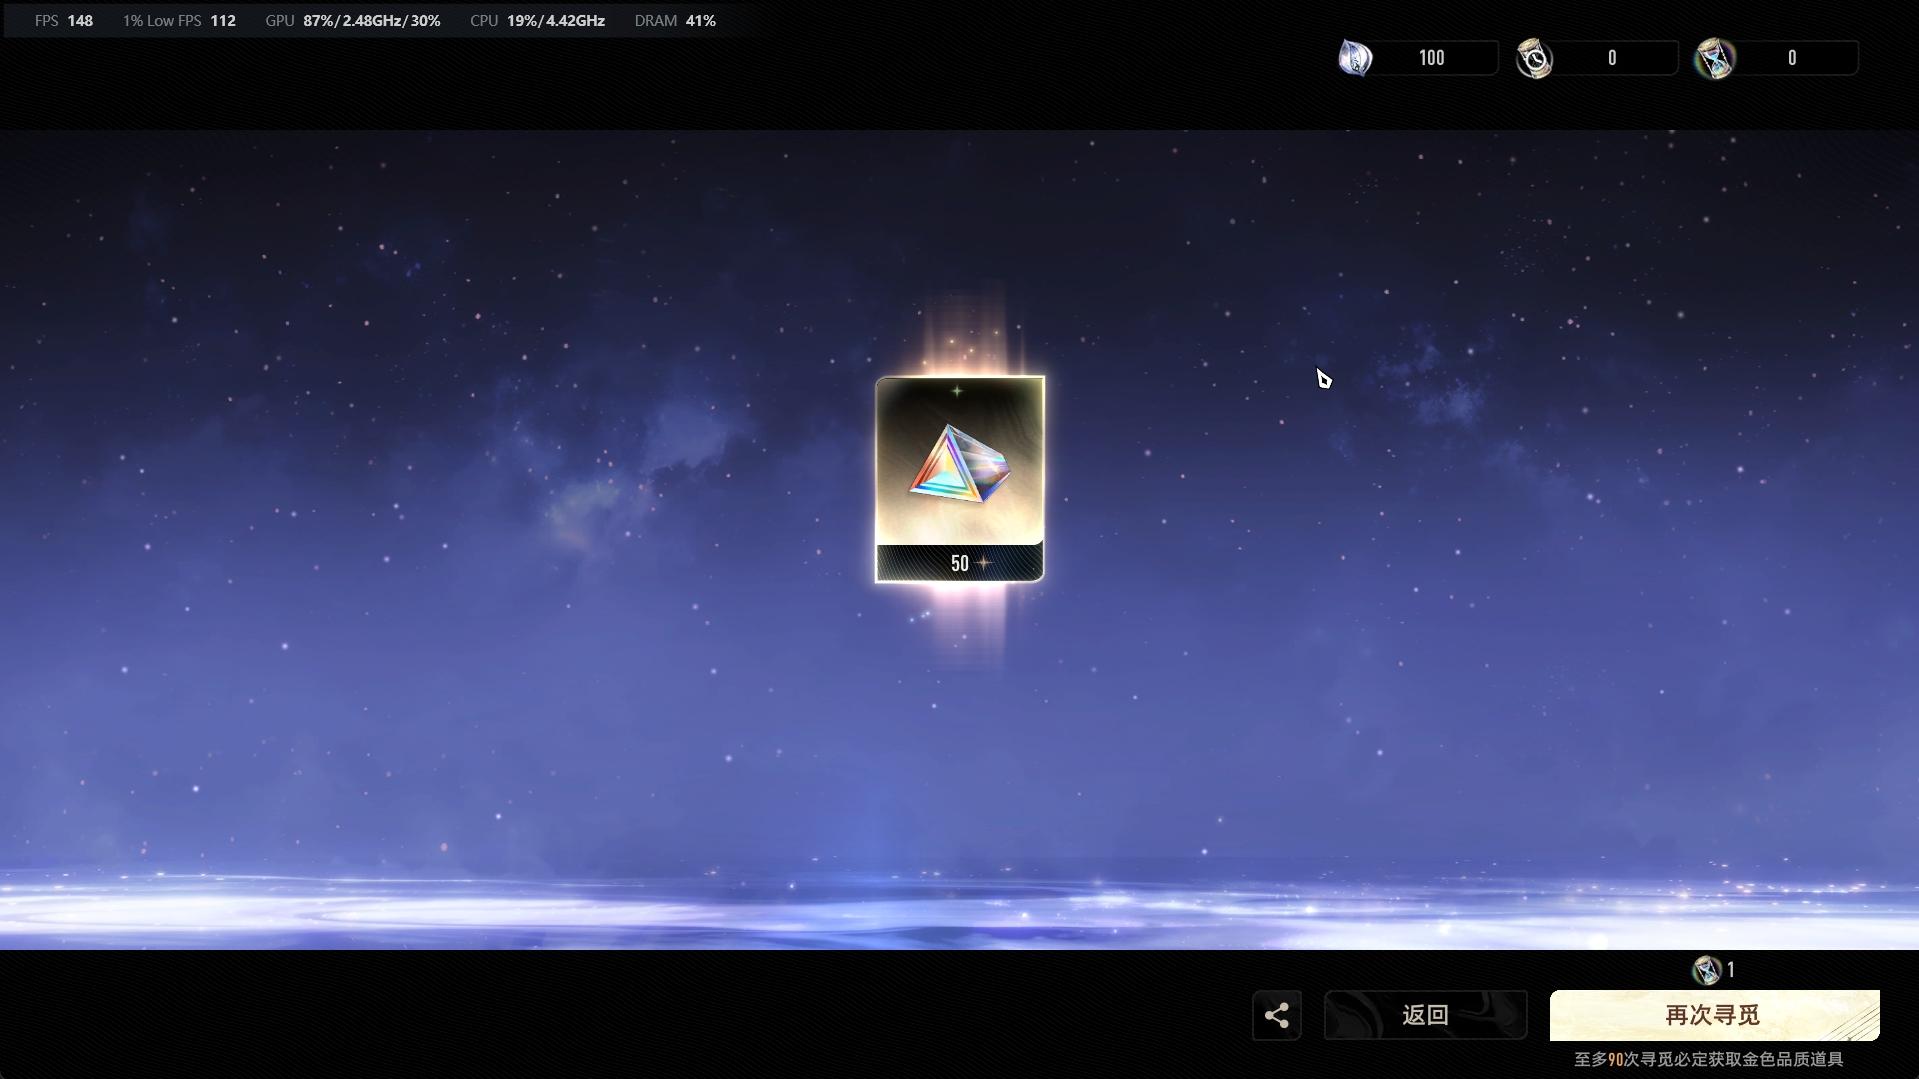Viewport: 1919px width, 1079px height.
Task: Click the hourglass cost icon above 再次寻觅
Action: point(1706,970)
